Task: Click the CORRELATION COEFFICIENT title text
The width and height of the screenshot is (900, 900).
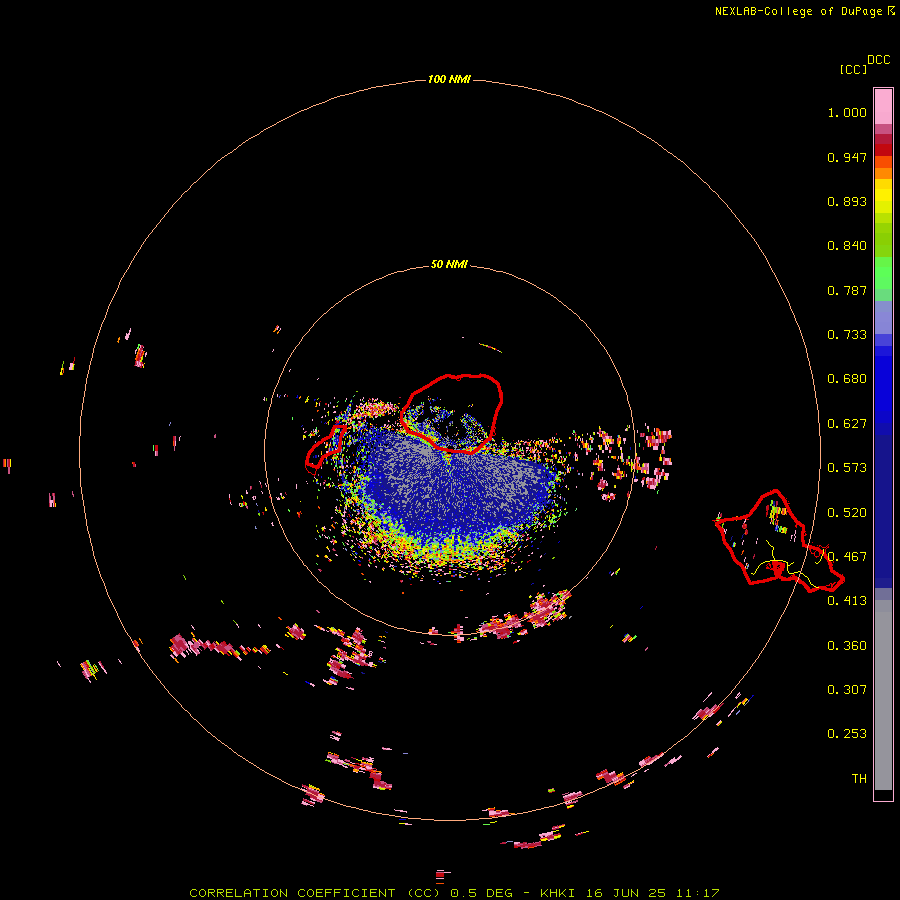Action: tap(292, 893)
